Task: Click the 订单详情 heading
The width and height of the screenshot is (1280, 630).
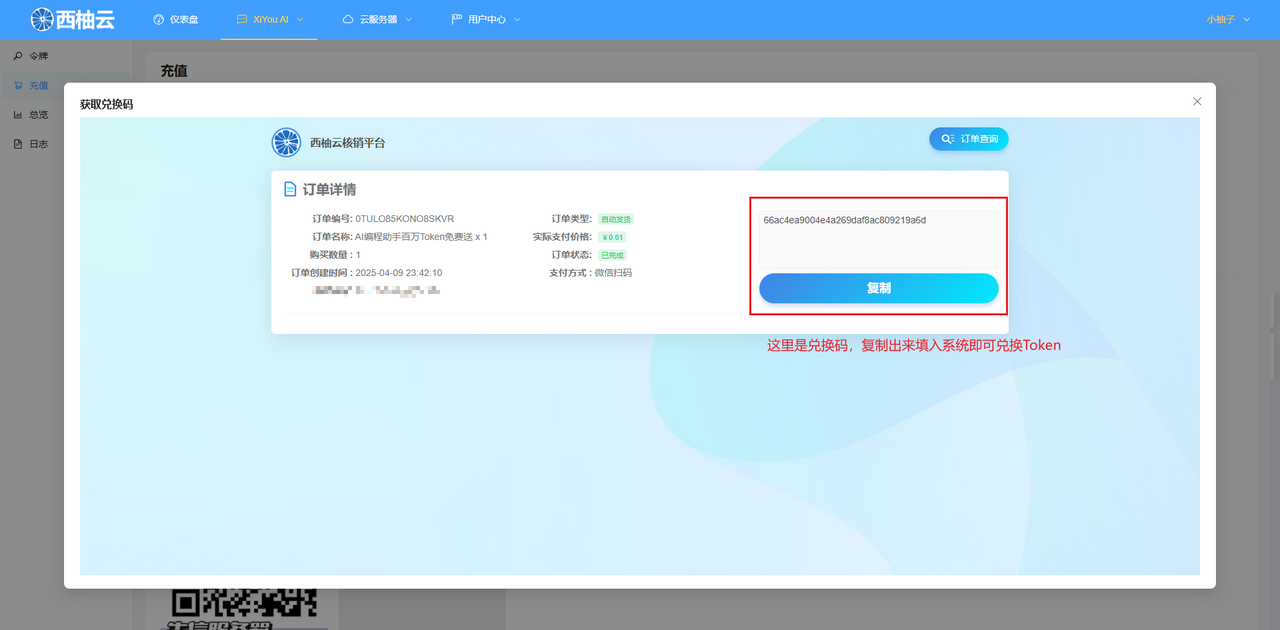Action: pos(329,189)
